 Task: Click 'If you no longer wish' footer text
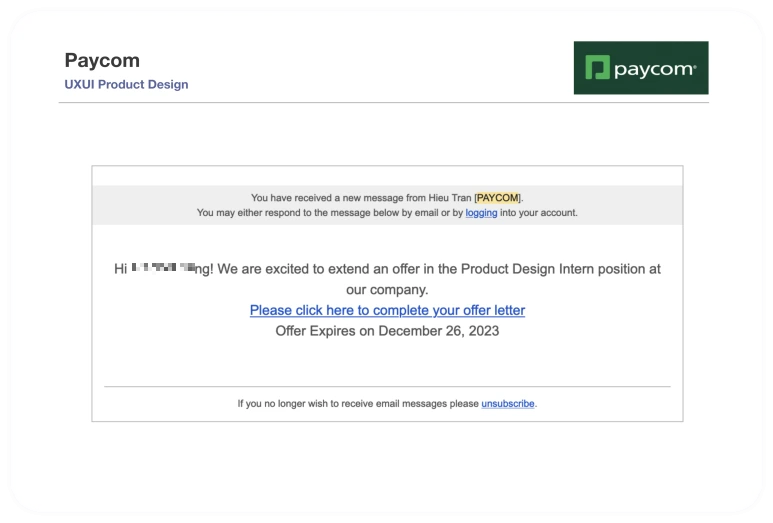[358, 403]
